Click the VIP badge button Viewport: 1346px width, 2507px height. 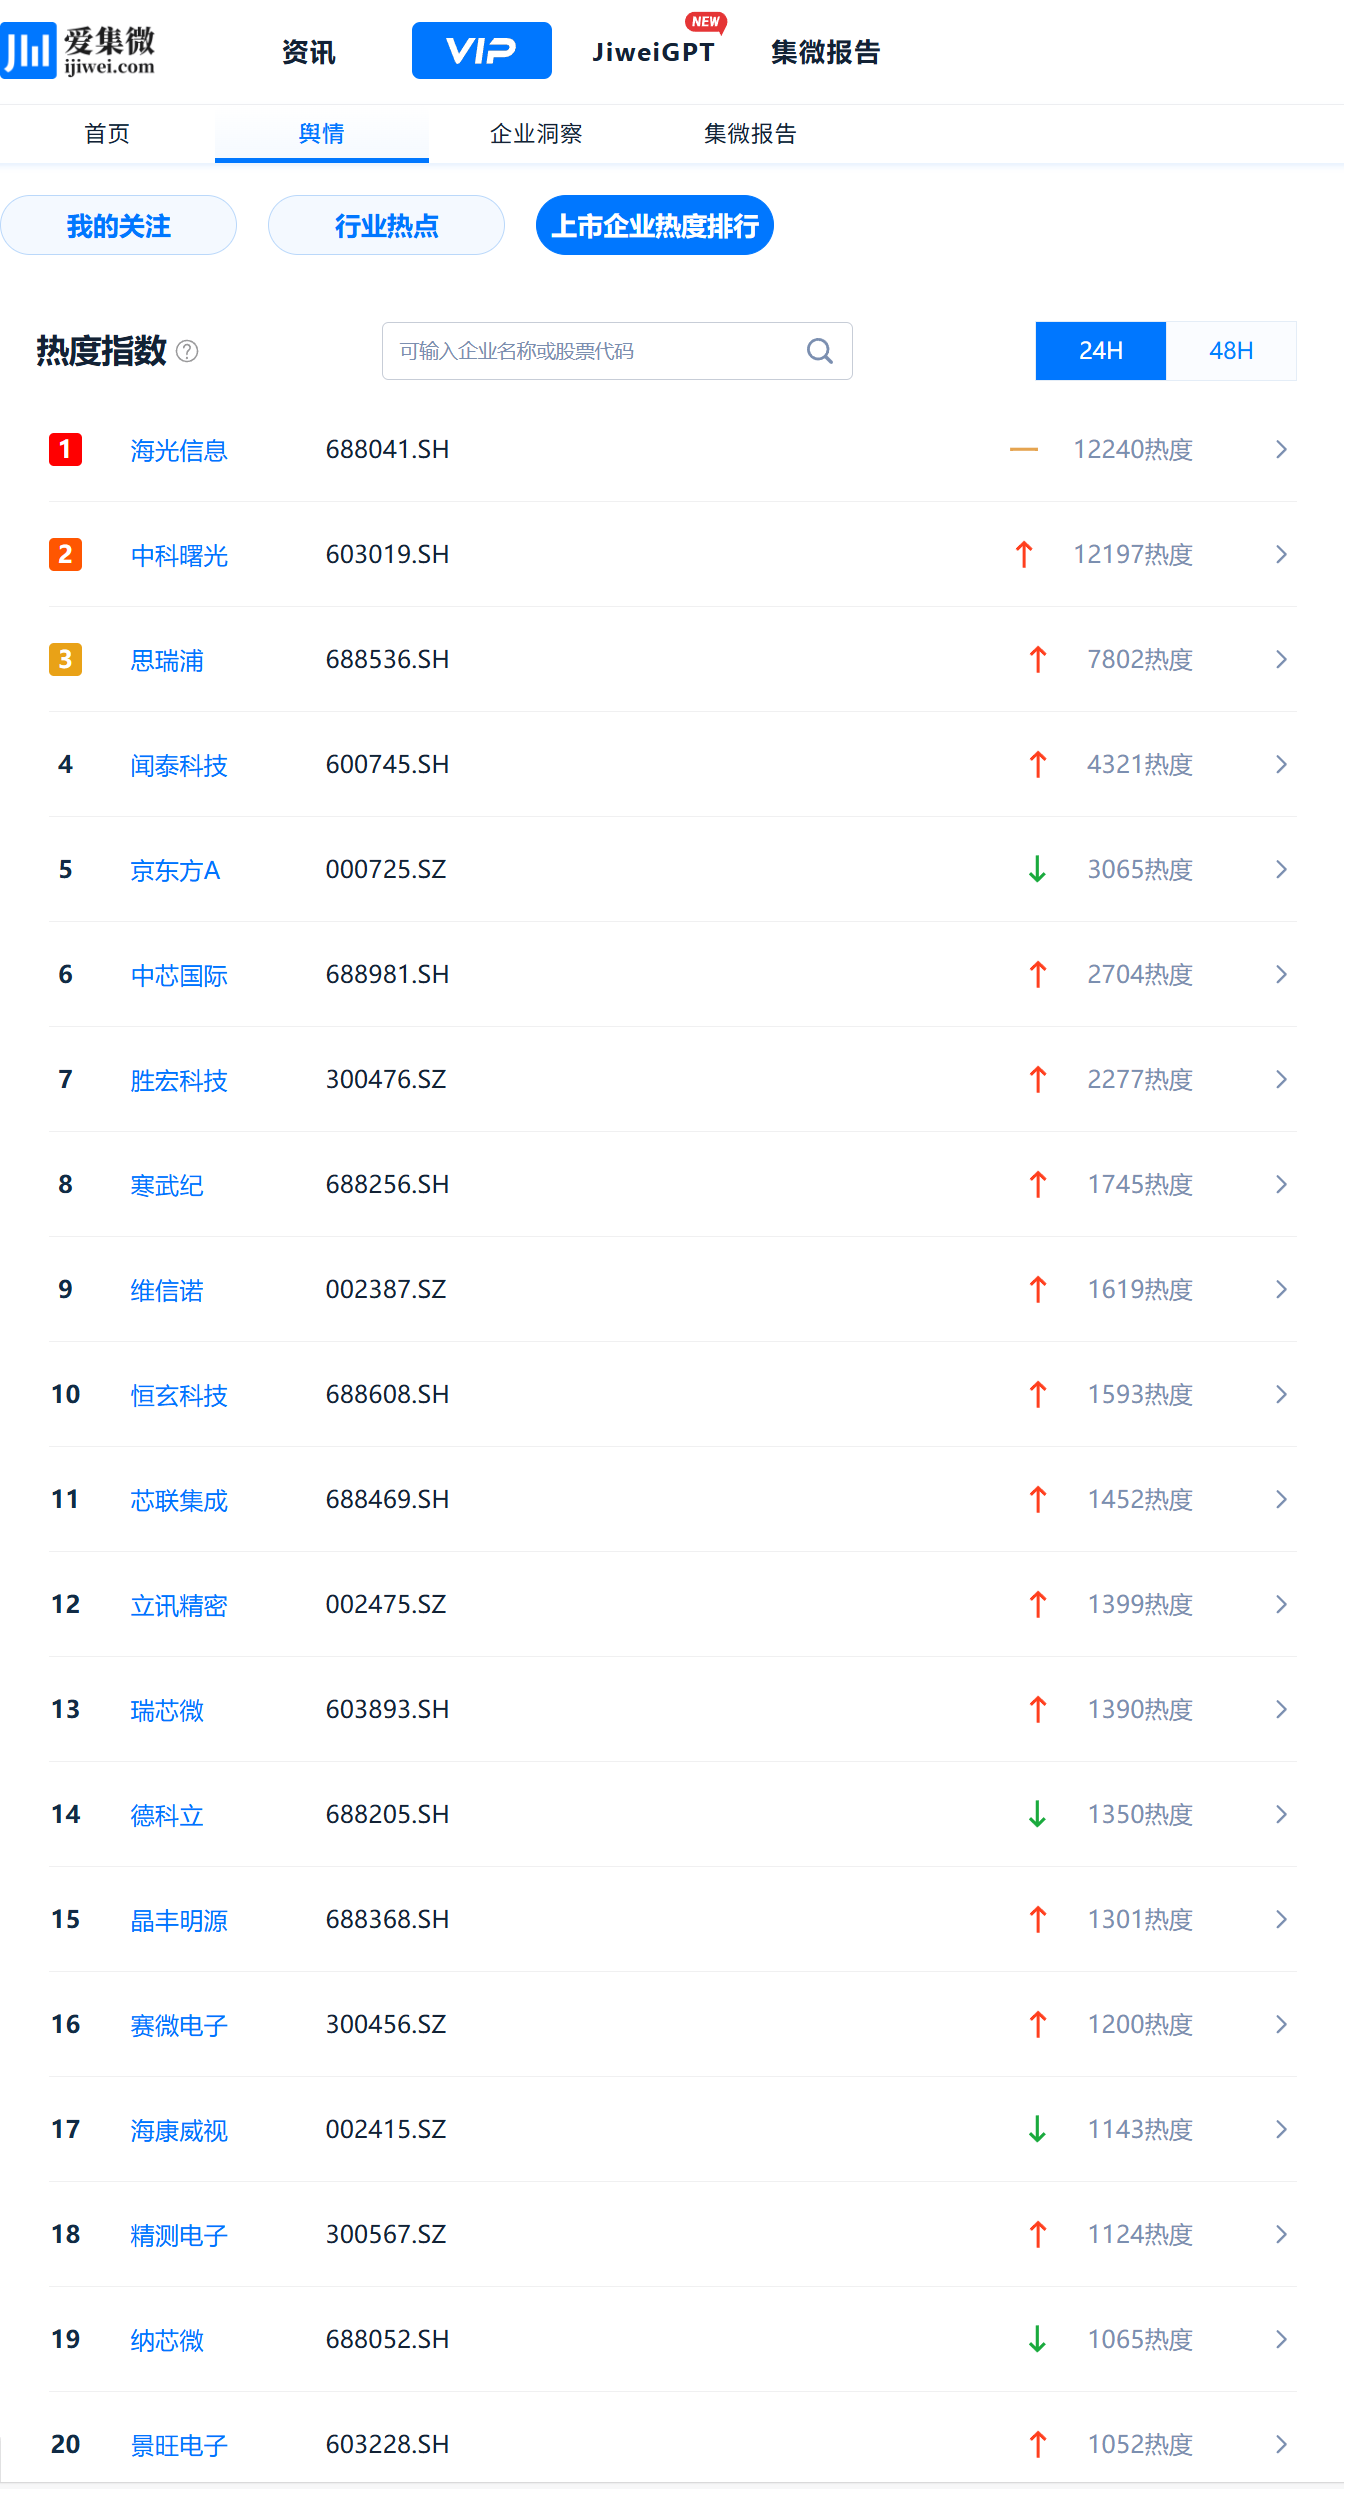pyautogui.click(x=481, y=51)
